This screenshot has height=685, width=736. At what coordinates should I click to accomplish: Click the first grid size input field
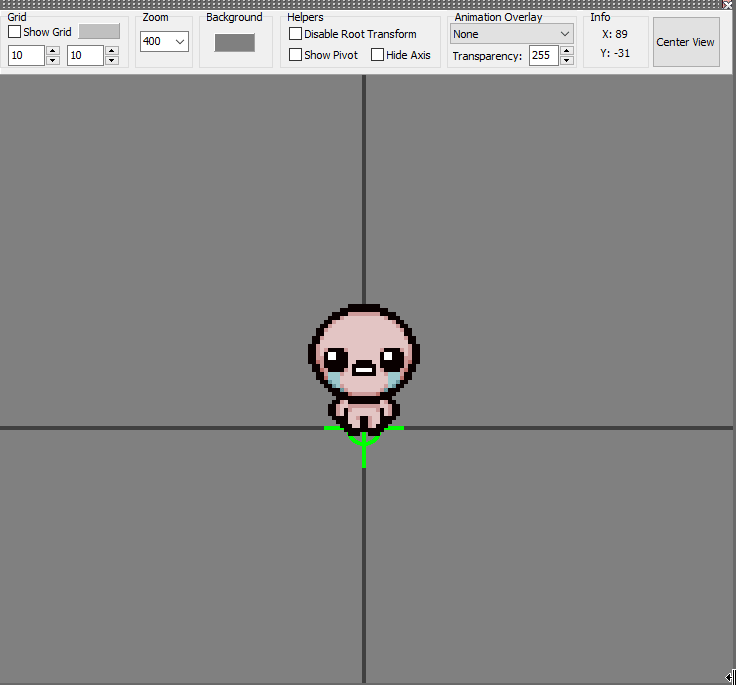point(26,55)
